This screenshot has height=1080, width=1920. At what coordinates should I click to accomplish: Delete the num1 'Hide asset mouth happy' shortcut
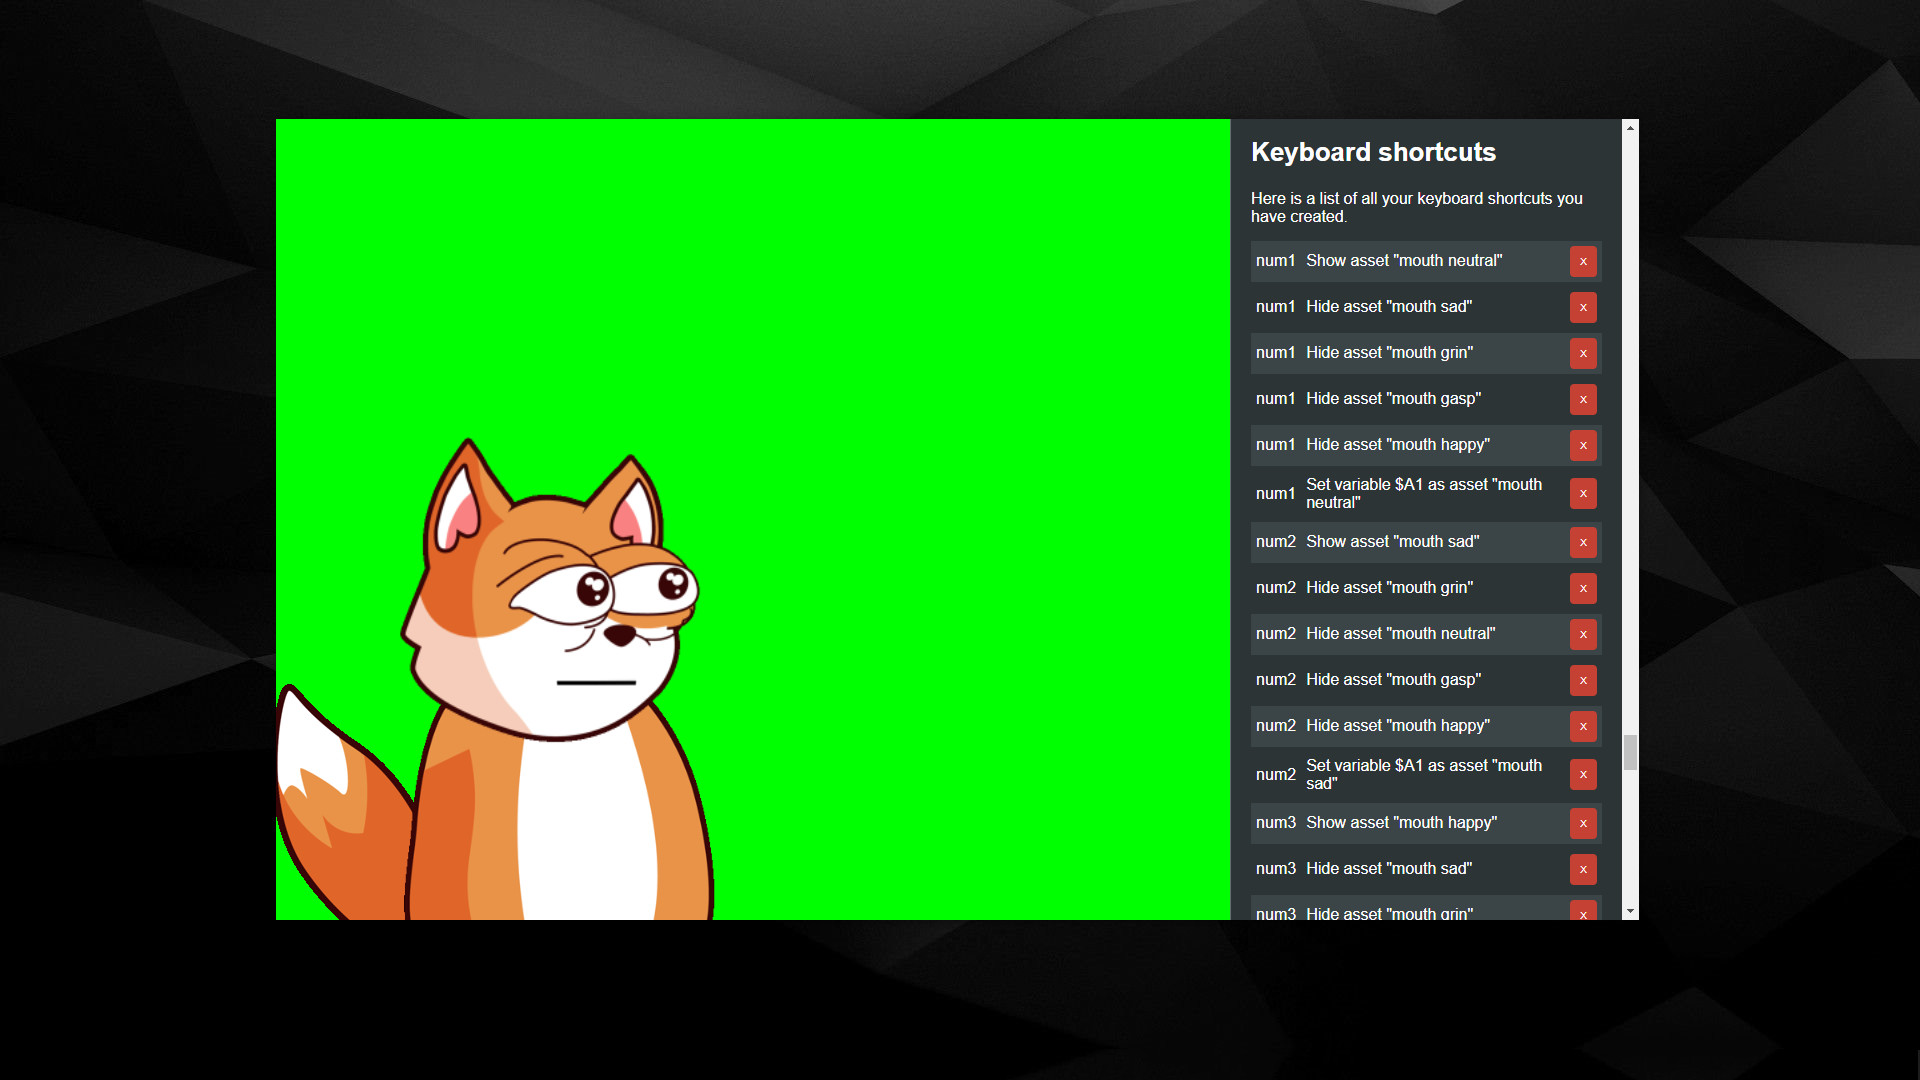(x=1583, y=445)
